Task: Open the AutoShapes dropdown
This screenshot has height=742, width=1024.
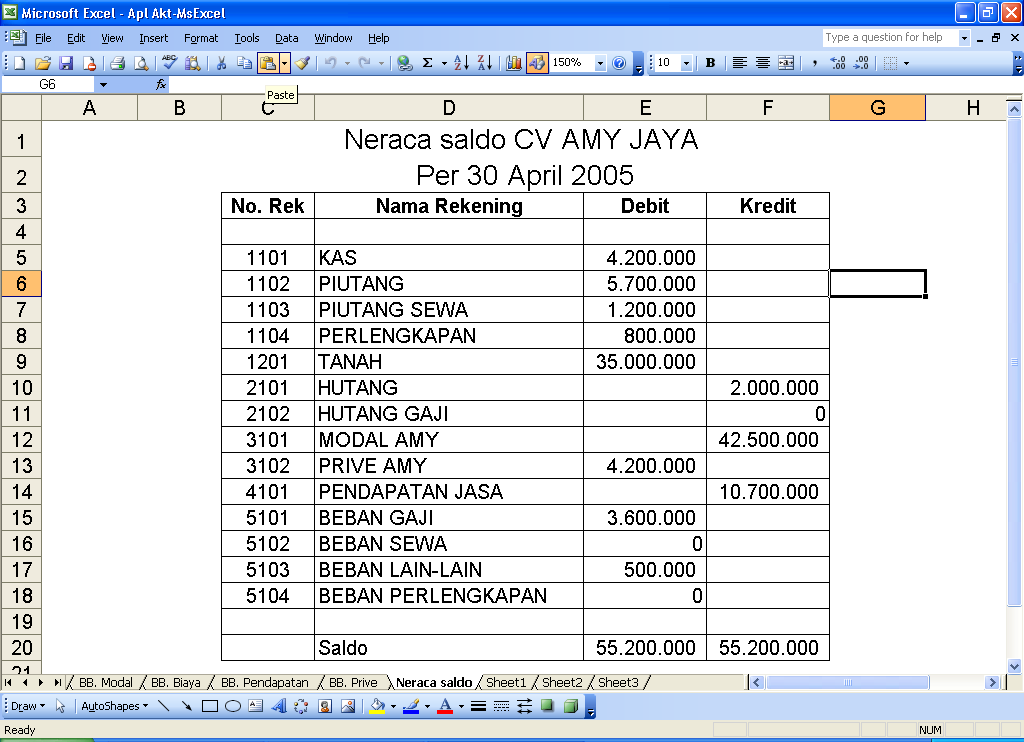Action: (x=114, y=706)
